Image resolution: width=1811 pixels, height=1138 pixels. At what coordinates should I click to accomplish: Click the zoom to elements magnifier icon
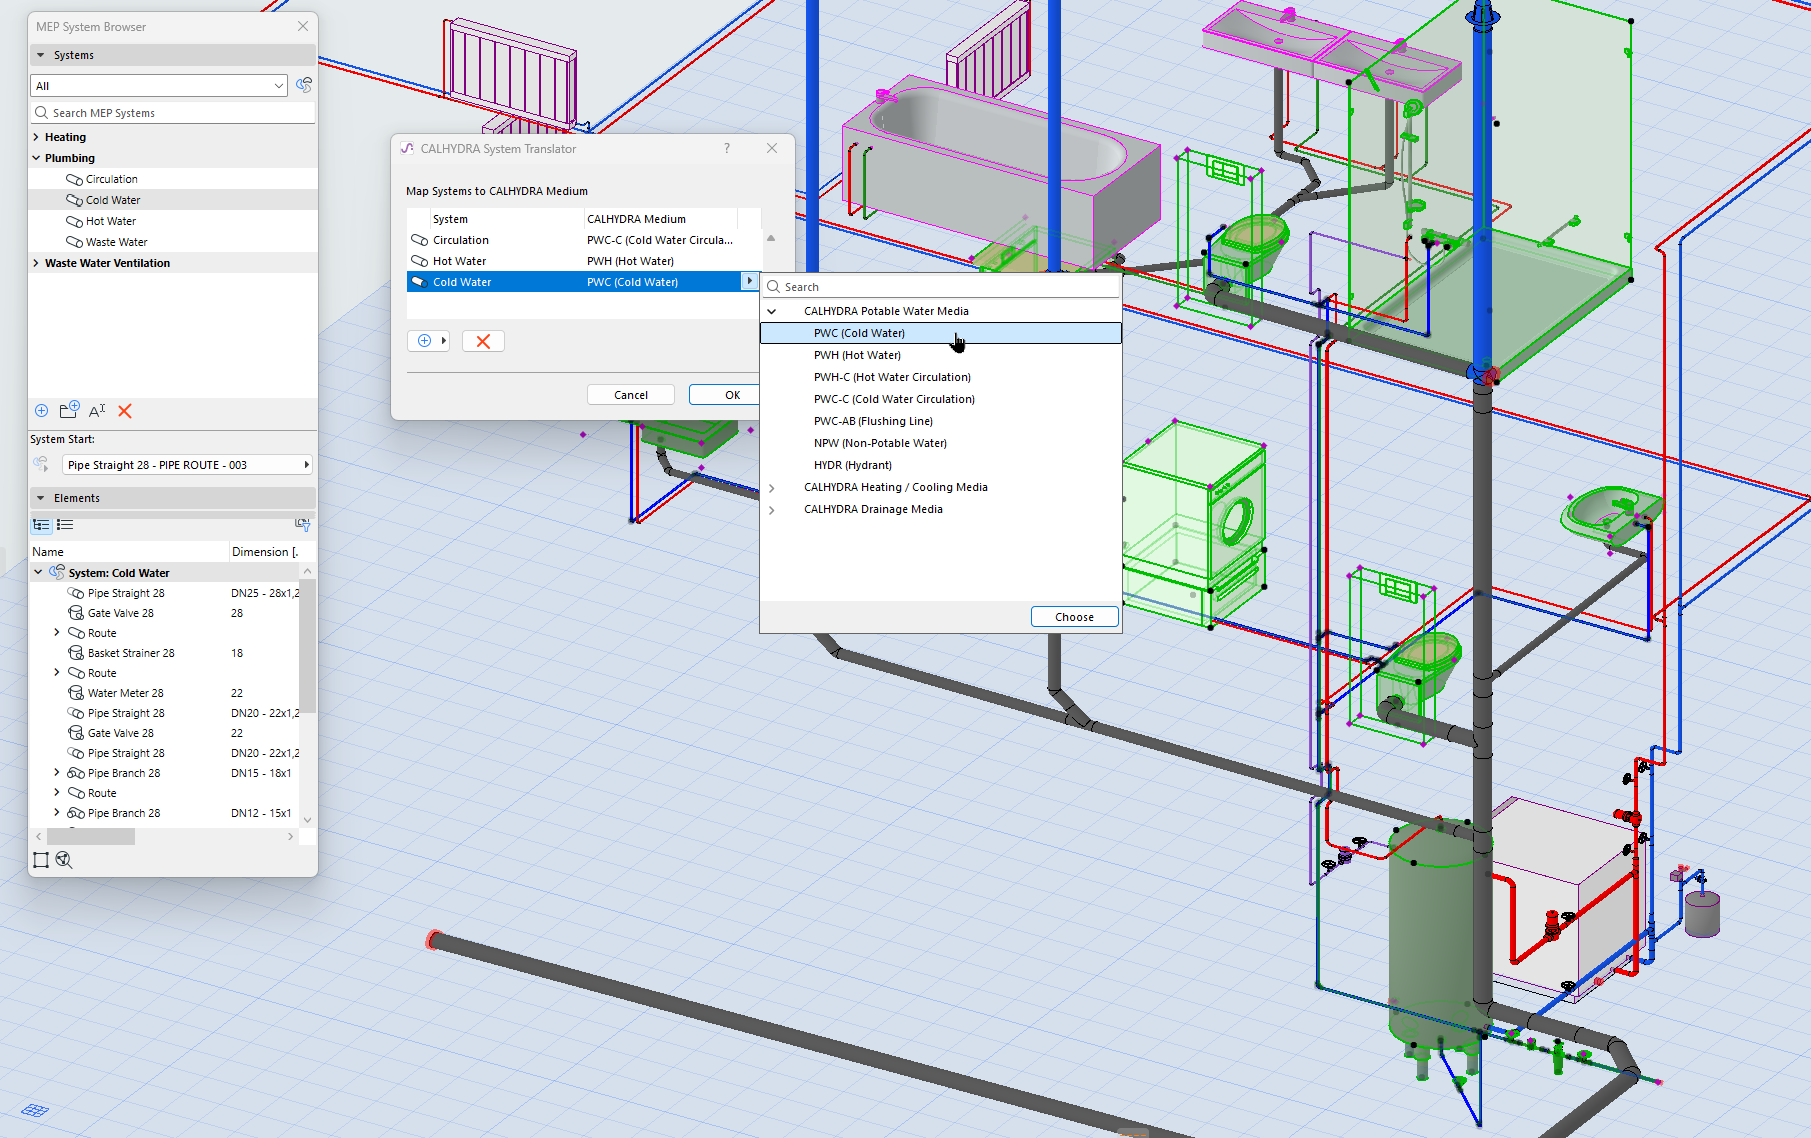tap(64, 860)
